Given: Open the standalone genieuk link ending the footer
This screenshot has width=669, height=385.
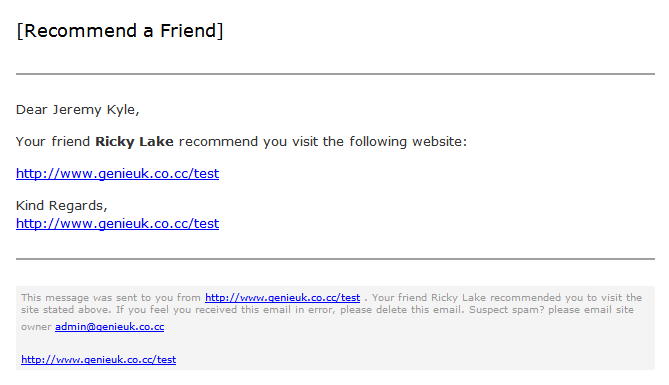Looking at the screenshot, I should pyautogui.click(x=99, y=359).
